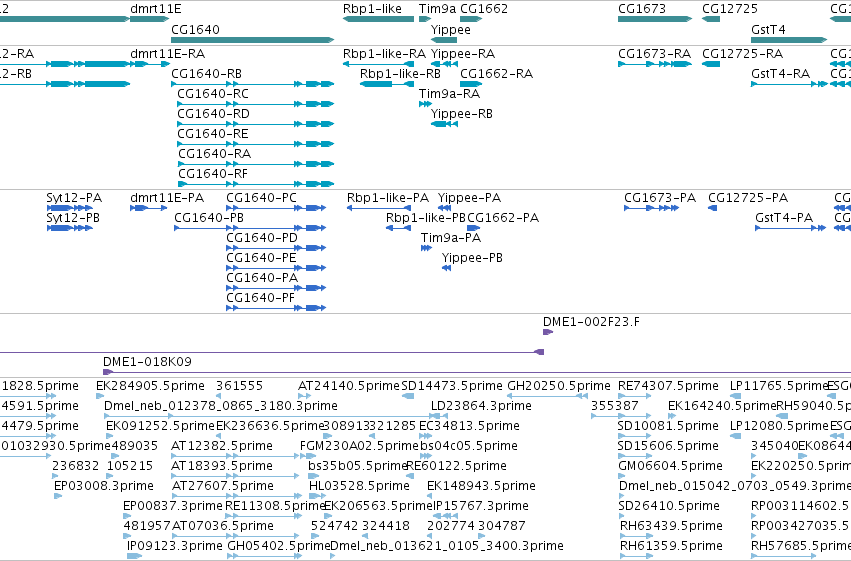The image size is (851, 561).
Task: Click the CG1673 gene bar
Action: [655, 19]
